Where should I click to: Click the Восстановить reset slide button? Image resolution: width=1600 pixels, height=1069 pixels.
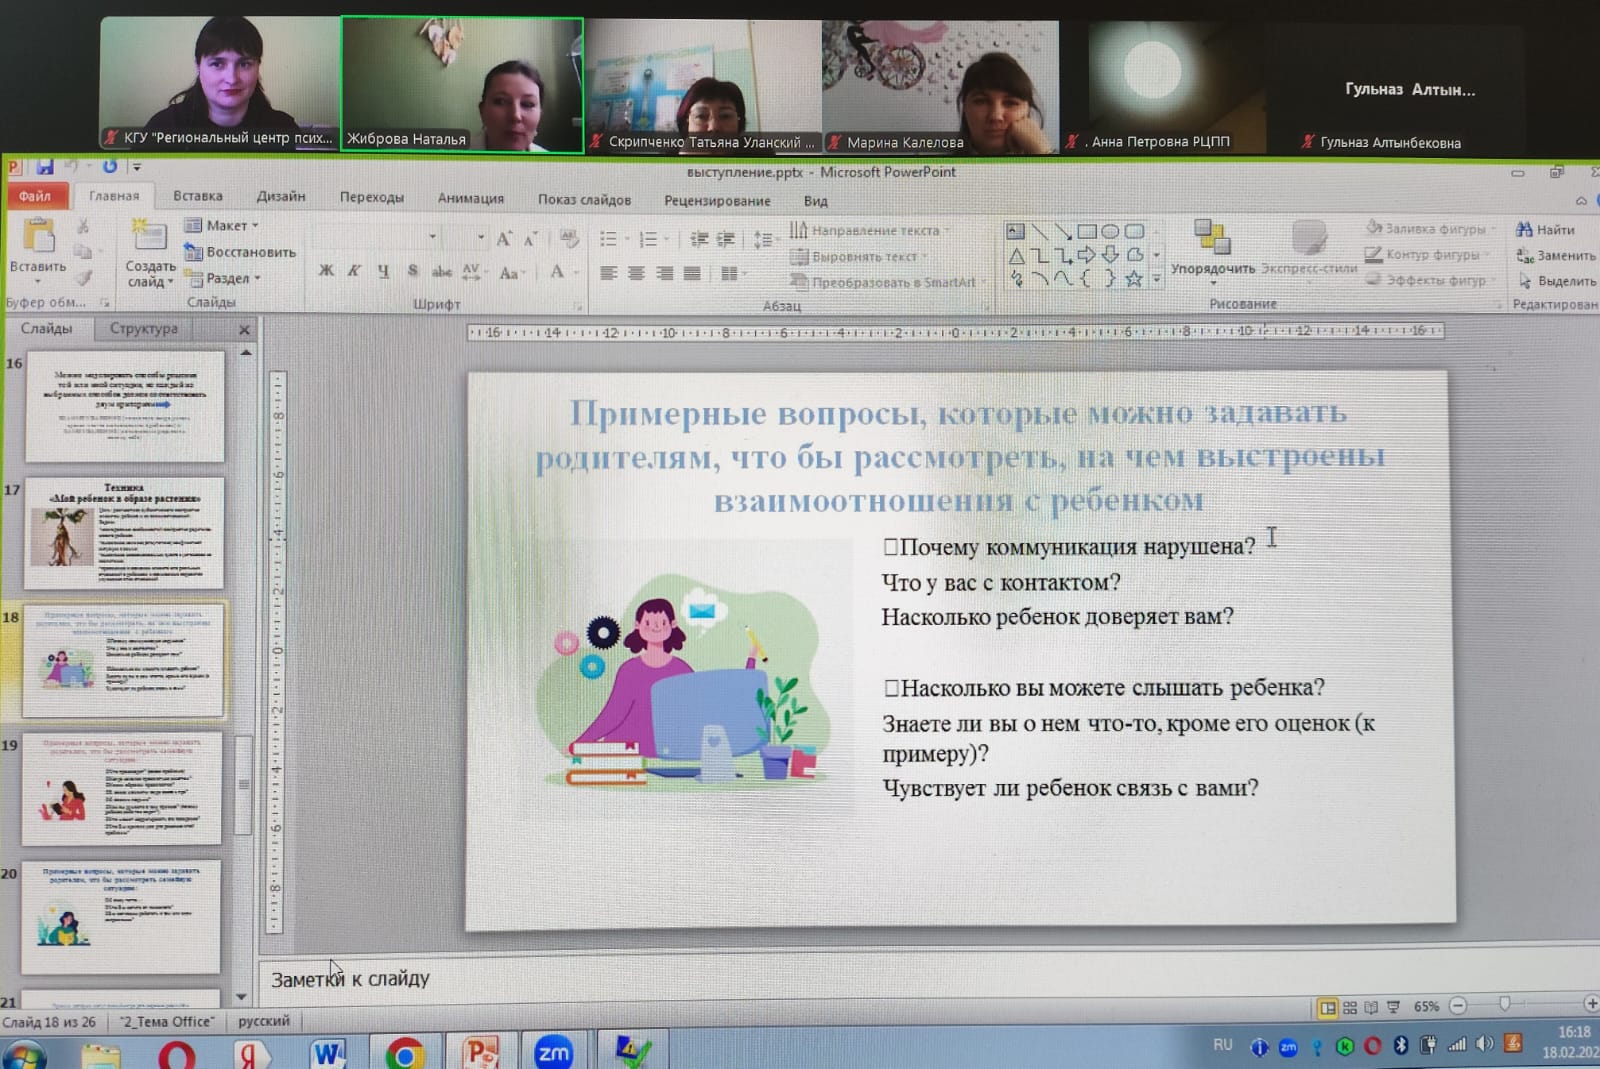pyautogui.click(x=240, y=252)
